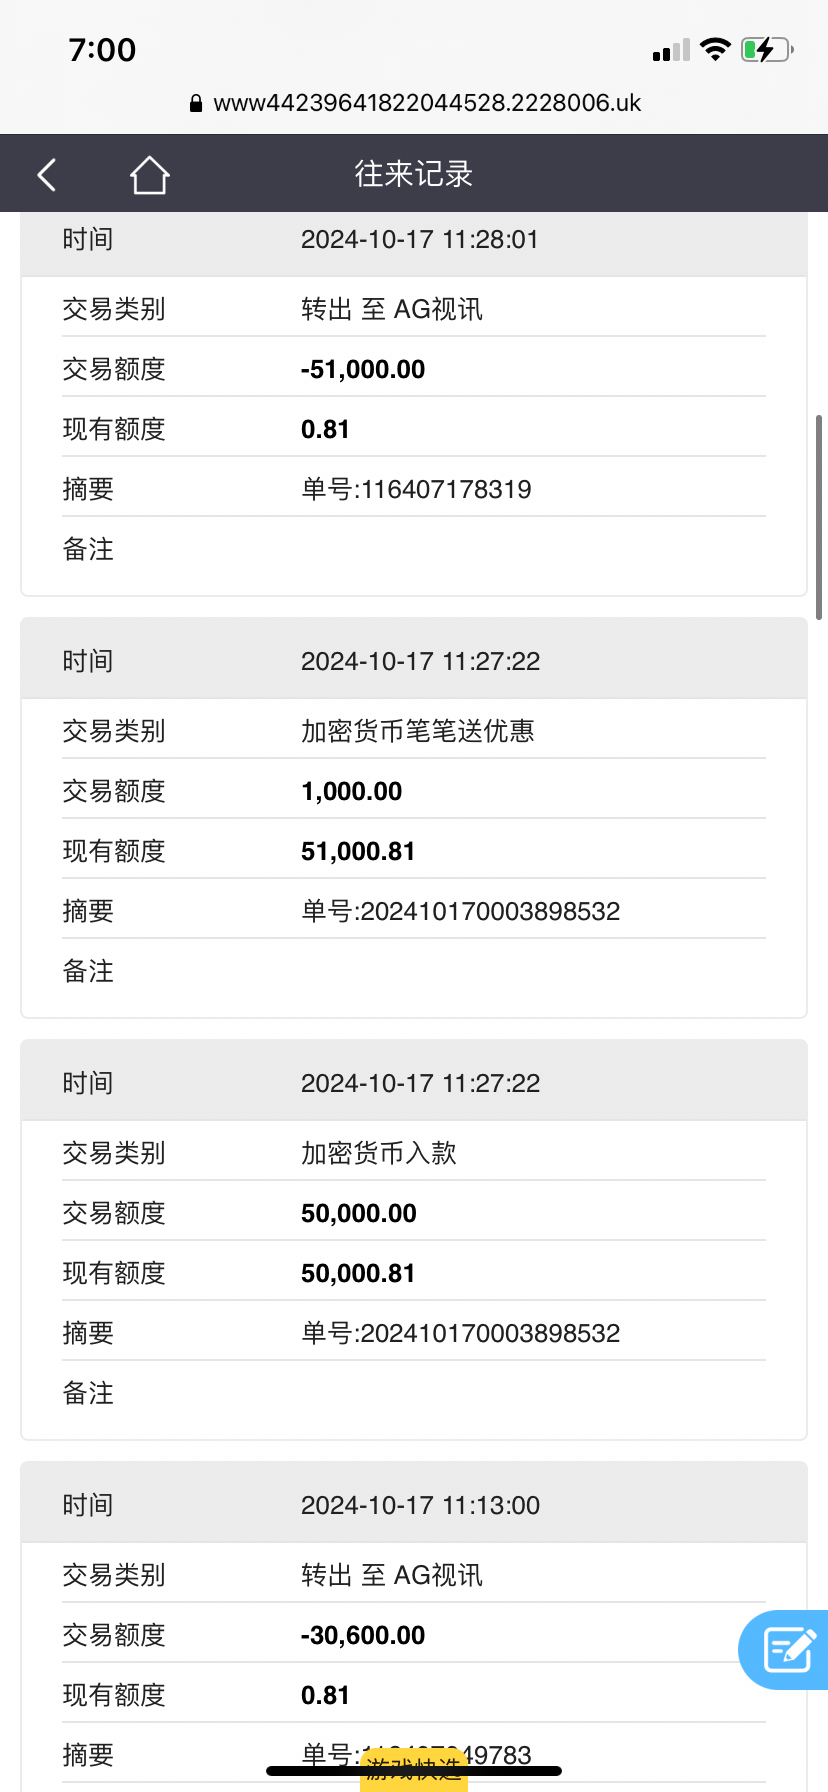Viewport: 828px width, 1792px height.
Task: Tap the 加密货币笔笔送优惠 transaction type
Action: 417,731
